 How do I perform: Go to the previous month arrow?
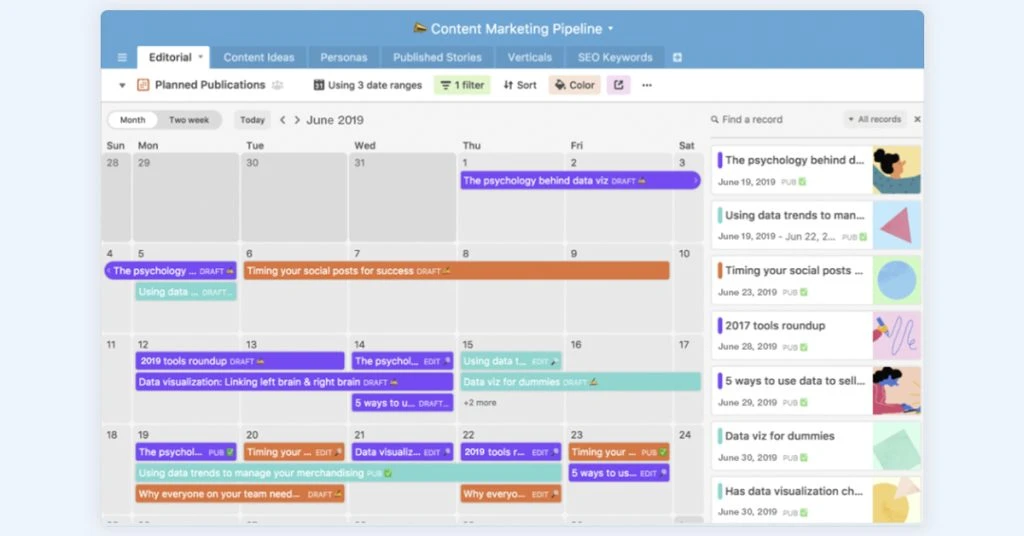[x=283, y=120]
